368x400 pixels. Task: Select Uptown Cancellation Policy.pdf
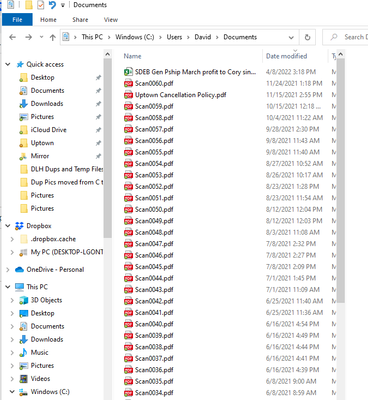pyautogui.click(x=180, y=95)
